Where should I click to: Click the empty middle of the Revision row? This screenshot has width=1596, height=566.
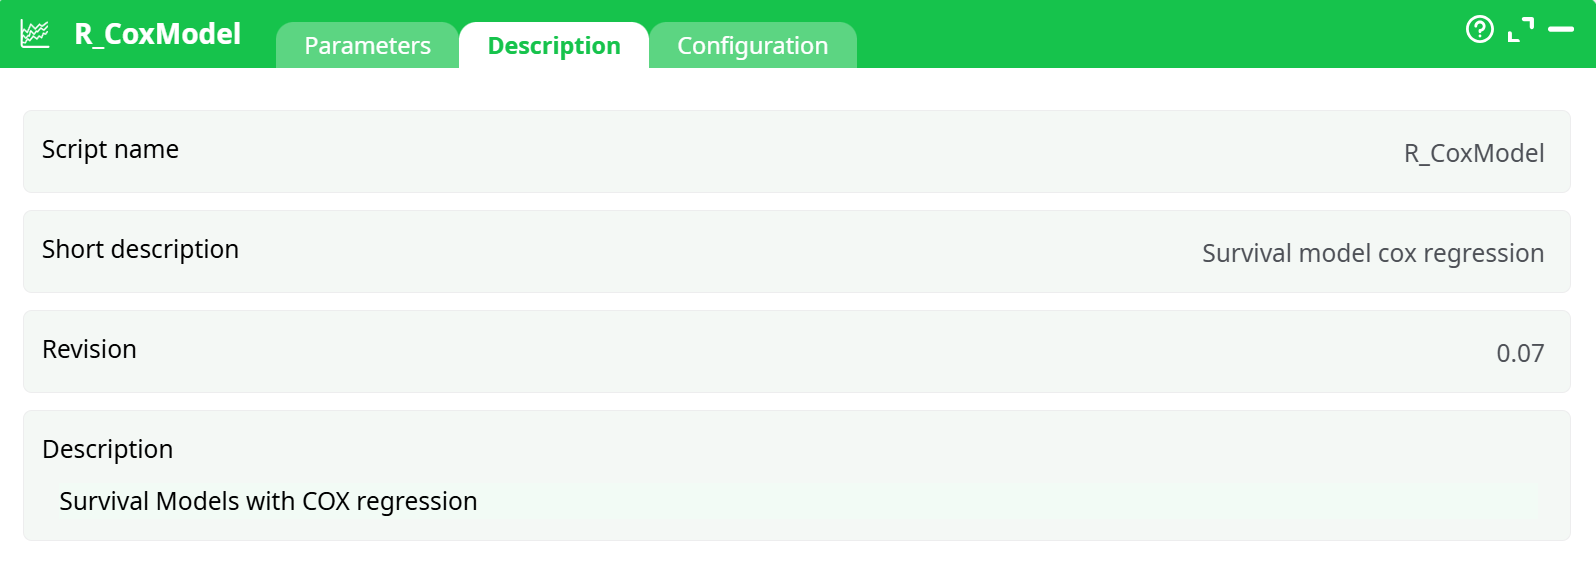pyautogui.click(x=790, y=352)
